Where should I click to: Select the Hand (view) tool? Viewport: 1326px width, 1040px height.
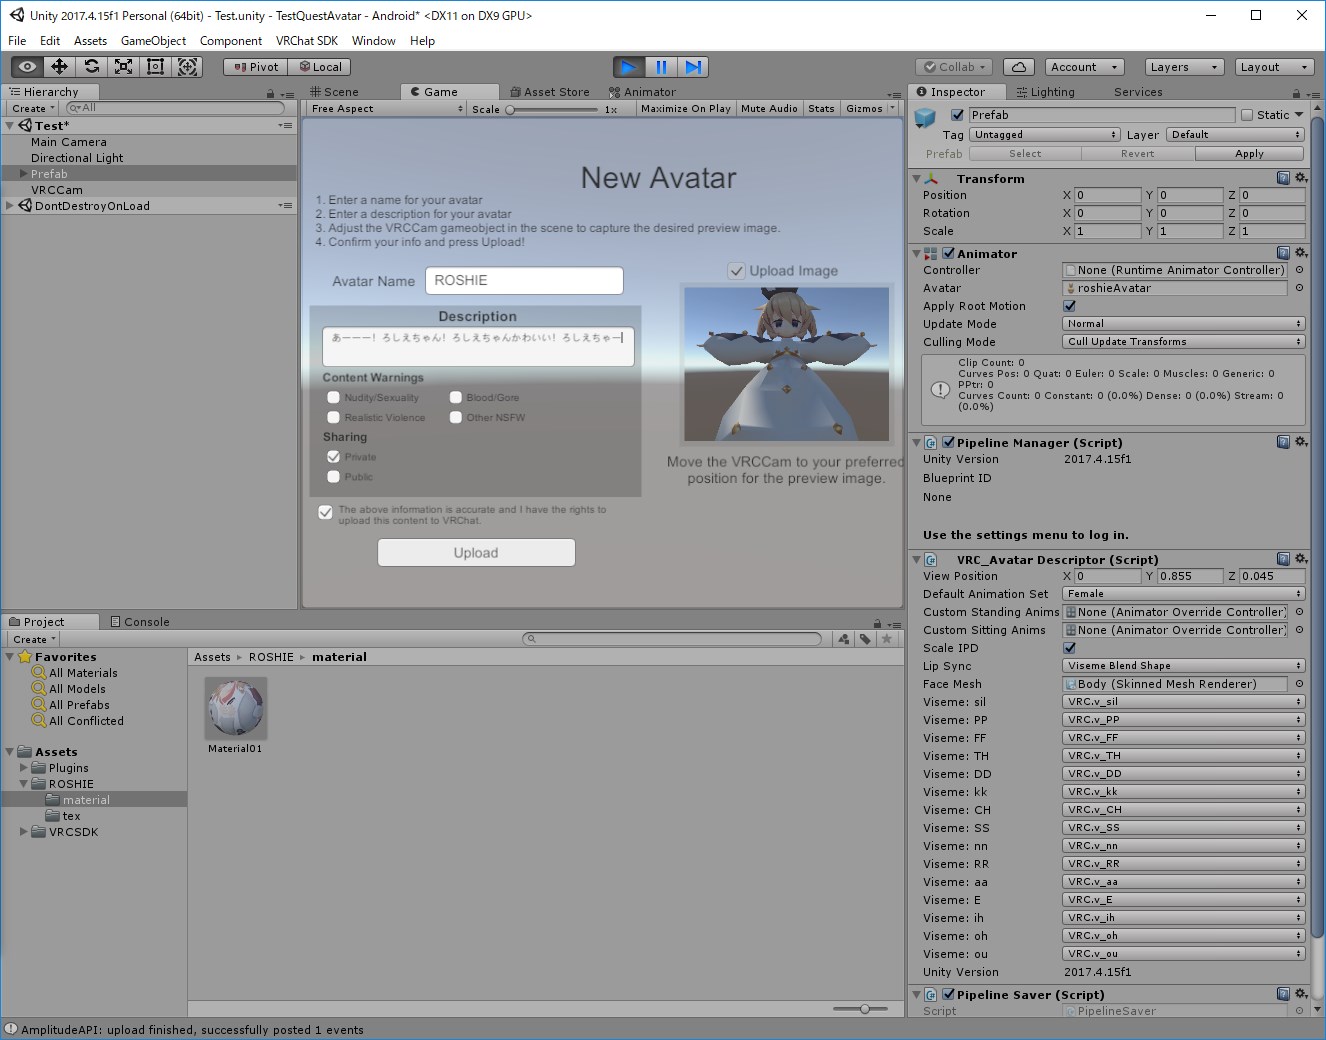pyautogui.click(x=28, y=67)
